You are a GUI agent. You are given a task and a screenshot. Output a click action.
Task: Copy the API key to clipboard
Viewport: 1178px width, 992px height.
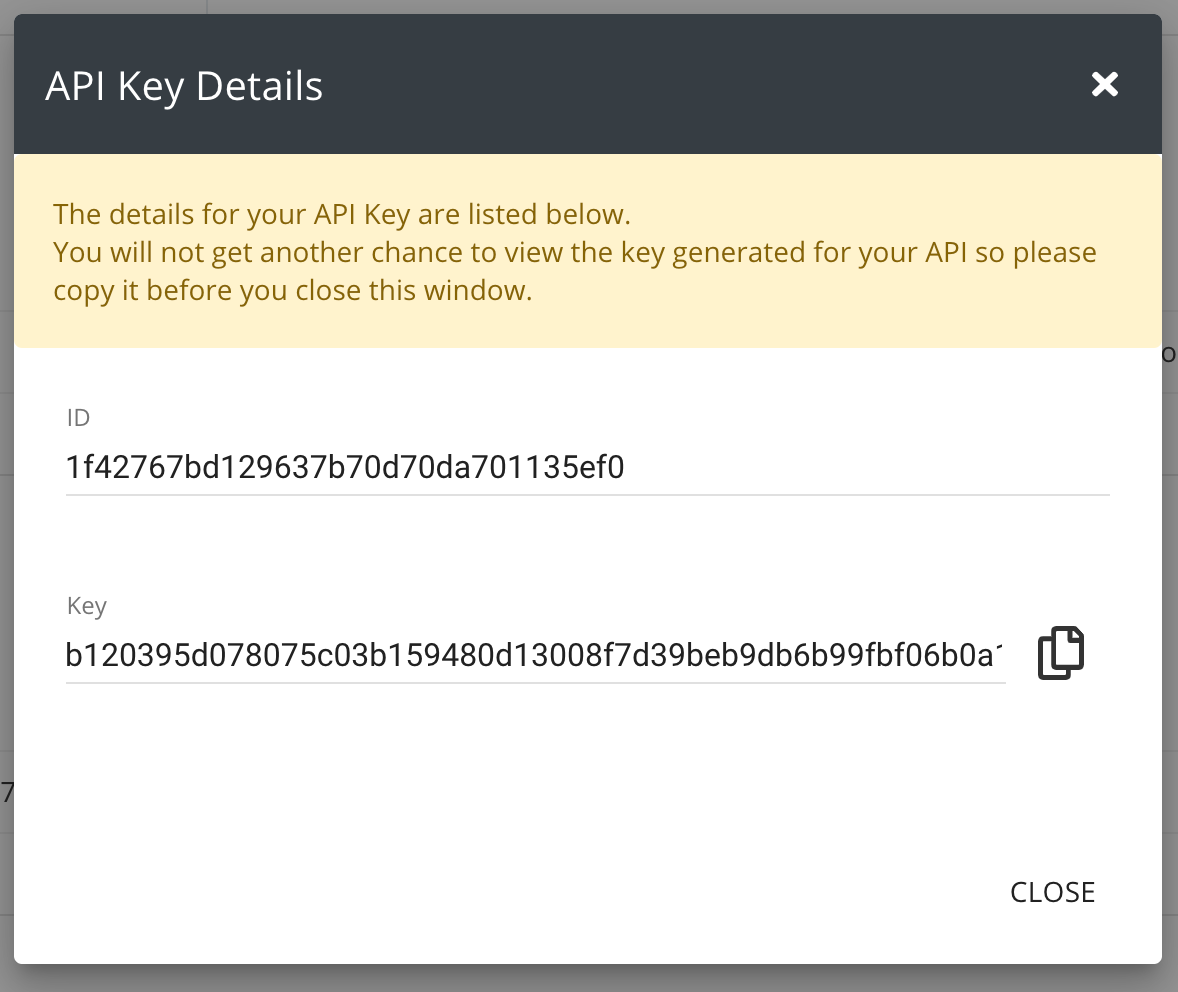1061,652
